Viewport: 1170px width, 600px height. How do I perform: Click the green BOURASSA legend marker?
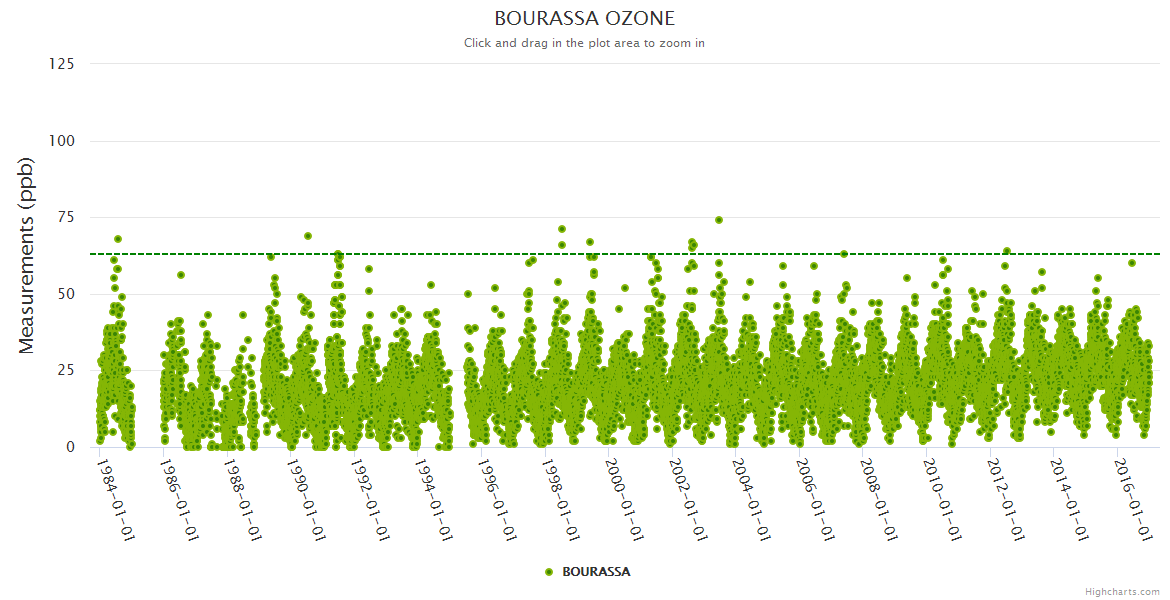[x=549, y=572]
